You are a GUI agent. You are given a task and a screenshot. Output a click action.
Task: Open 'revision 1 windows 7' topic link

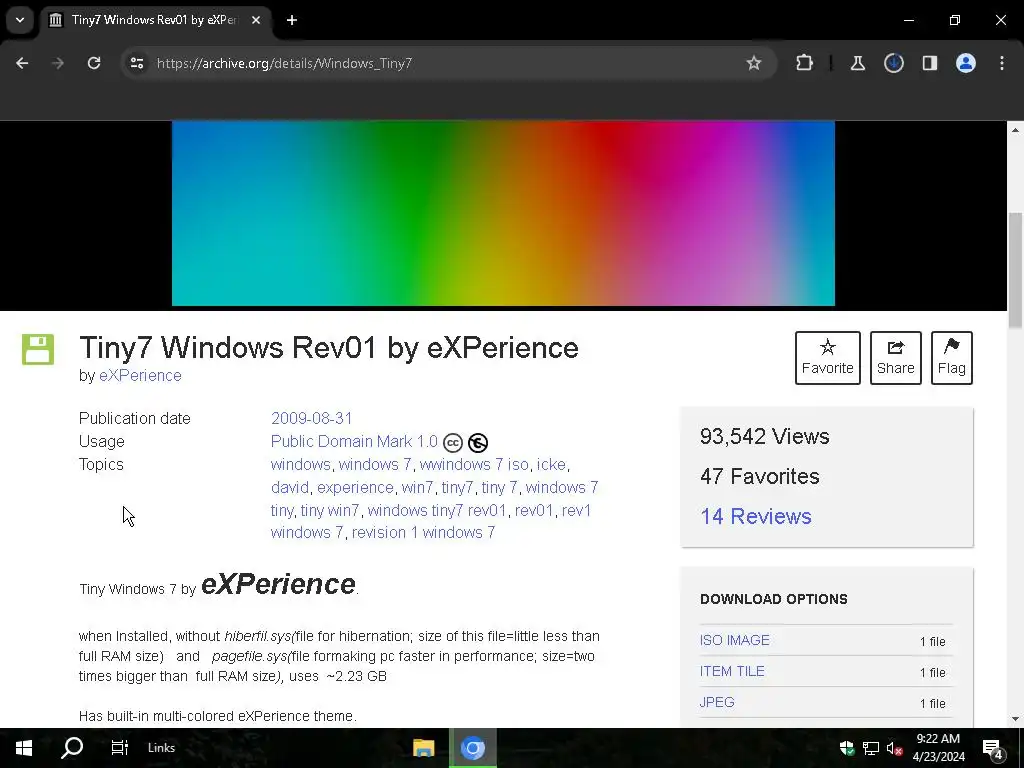(x=423, y=532)
